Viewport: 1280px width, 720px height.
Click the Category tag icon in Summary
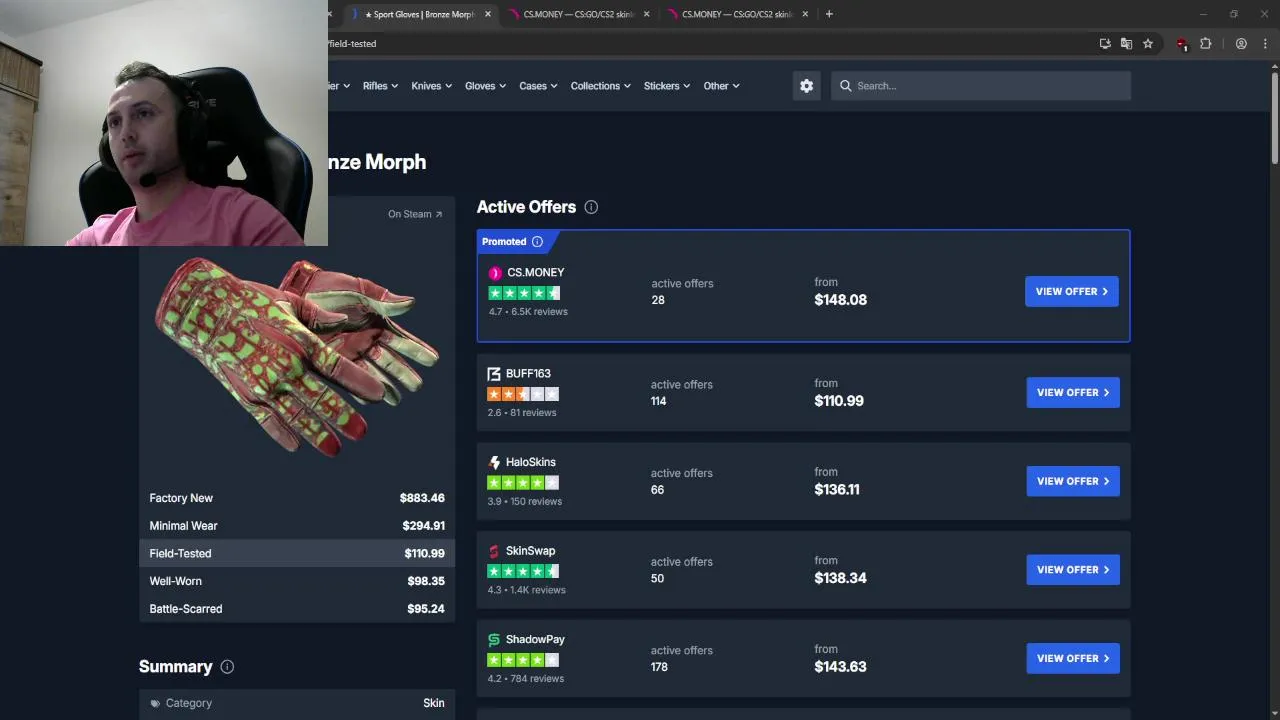coord(155,704)
